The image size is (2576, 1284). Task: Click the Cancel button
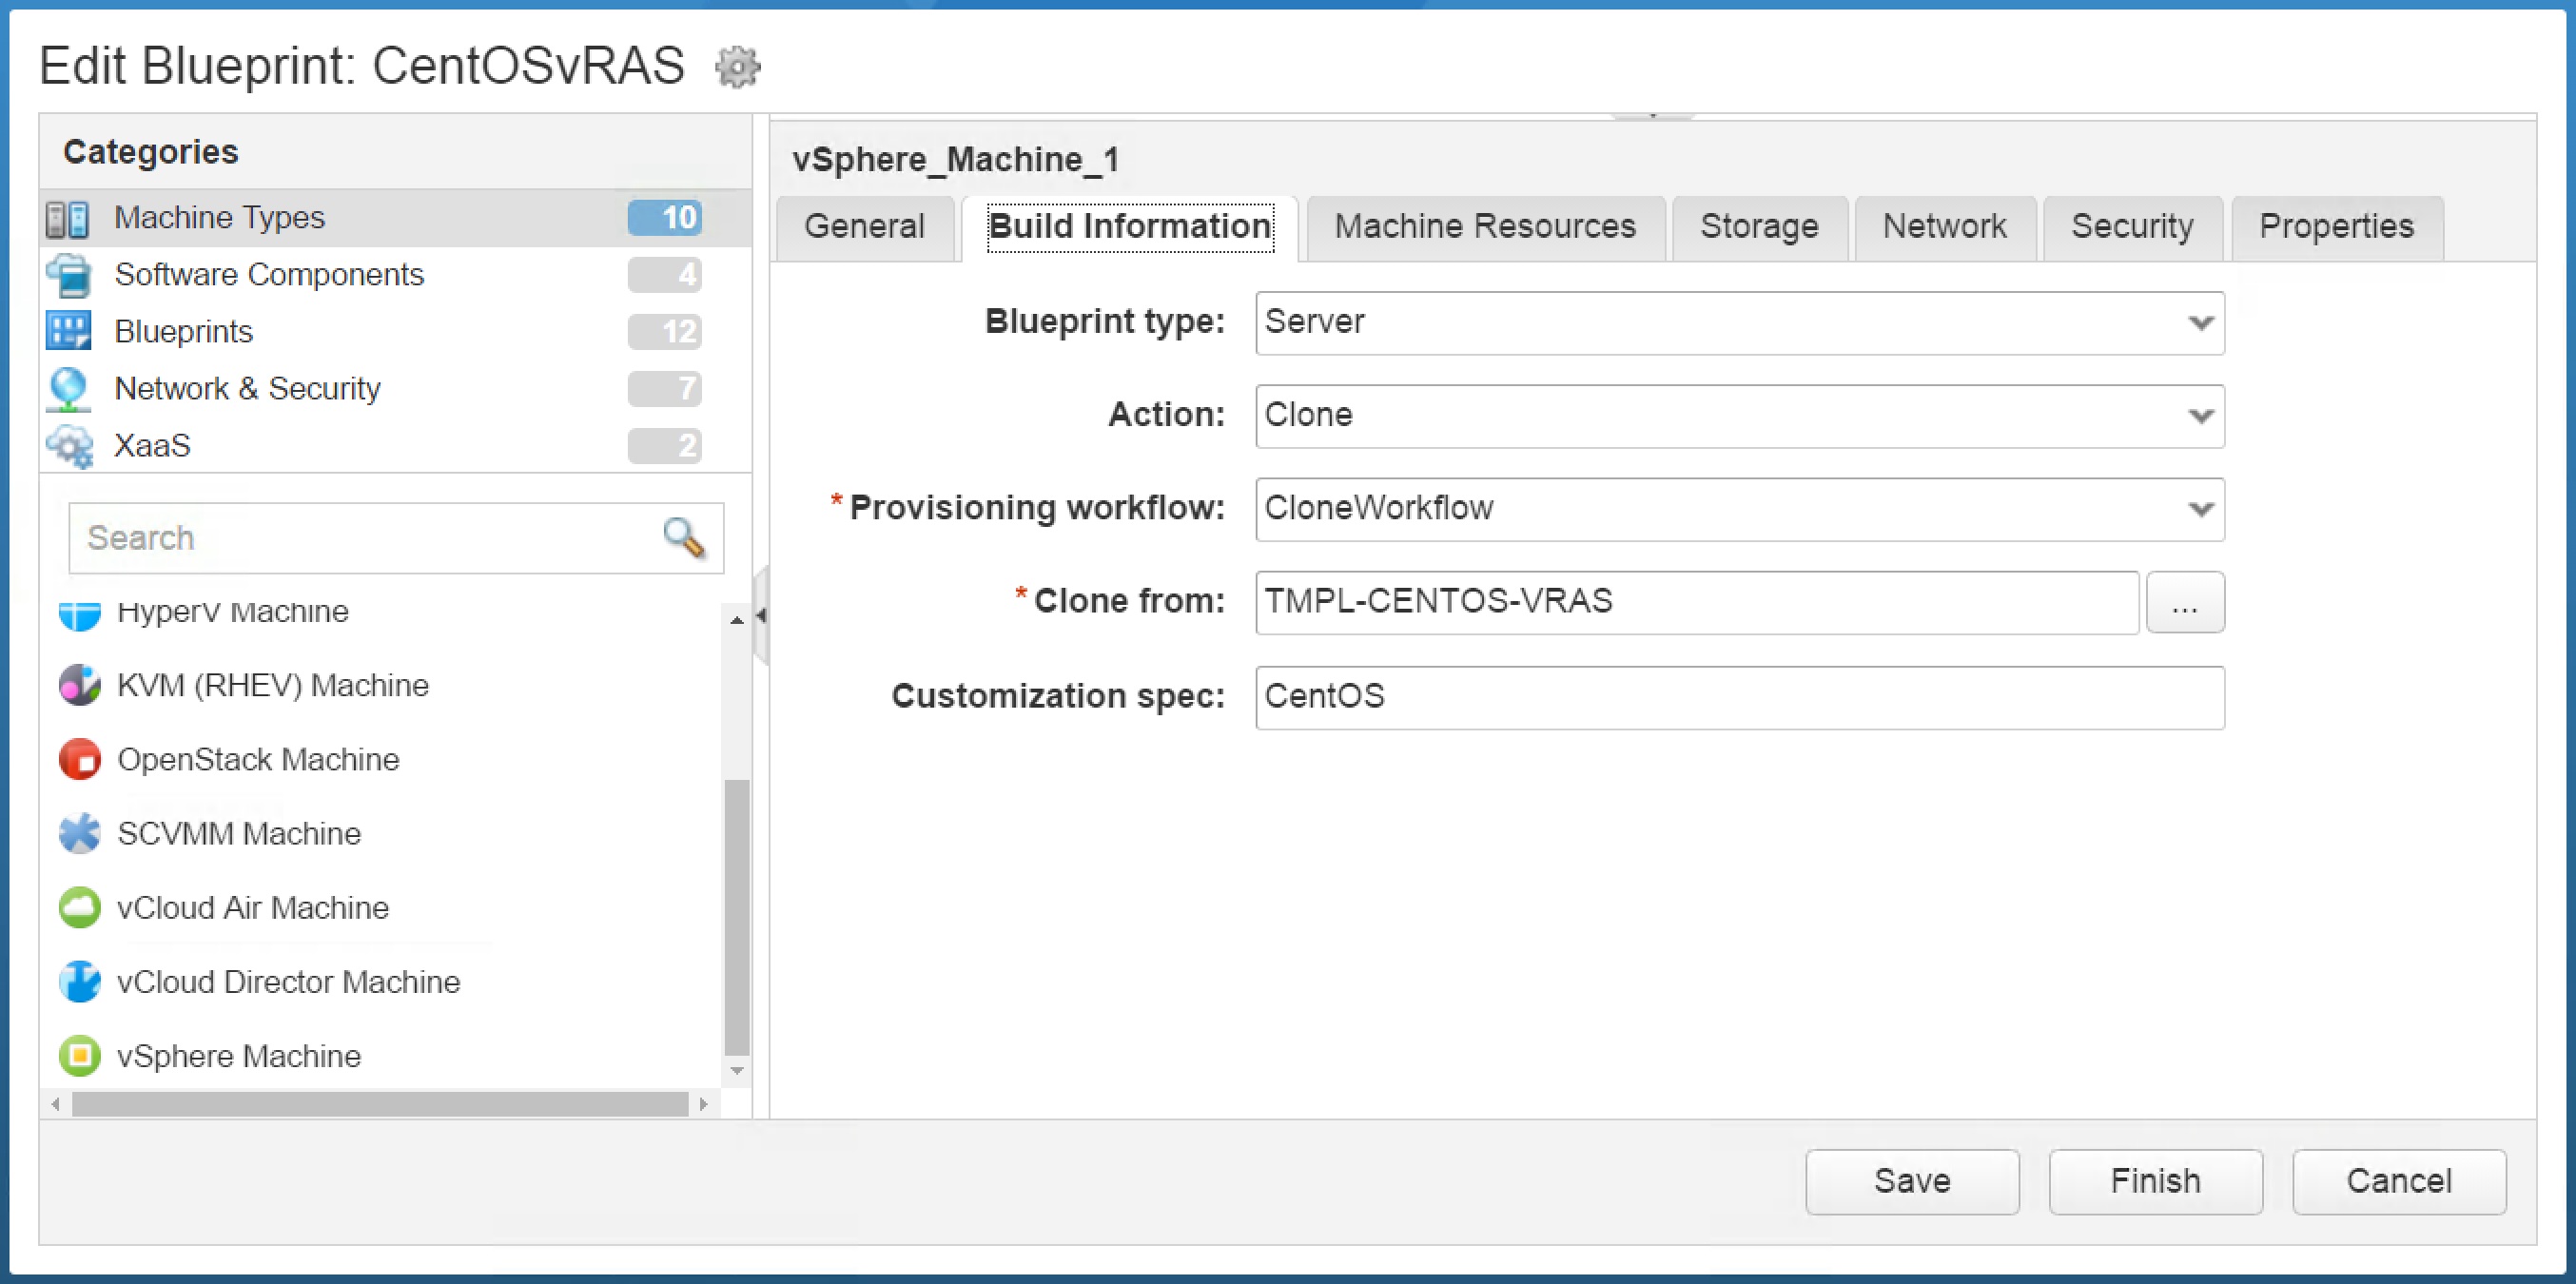pos(2399,1181)
